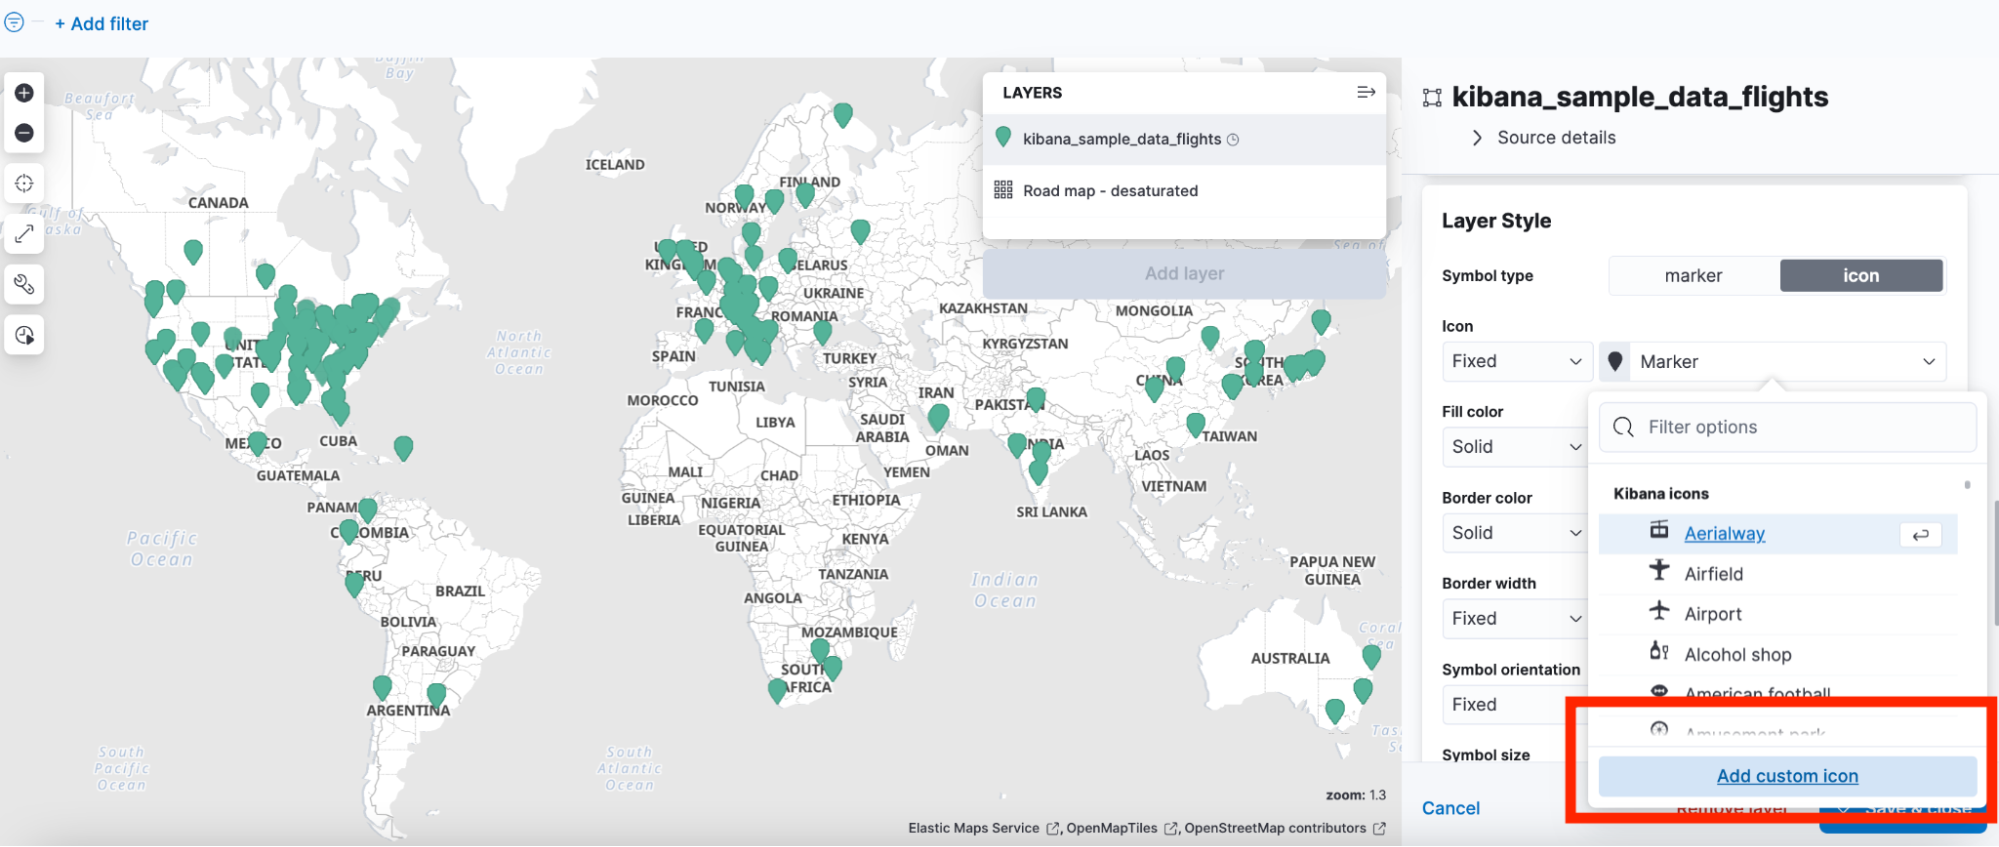Screen dimensions: 1999x847
Task: Select the kibana_sample_data_flights layer entry
Action: point(1121,139)
